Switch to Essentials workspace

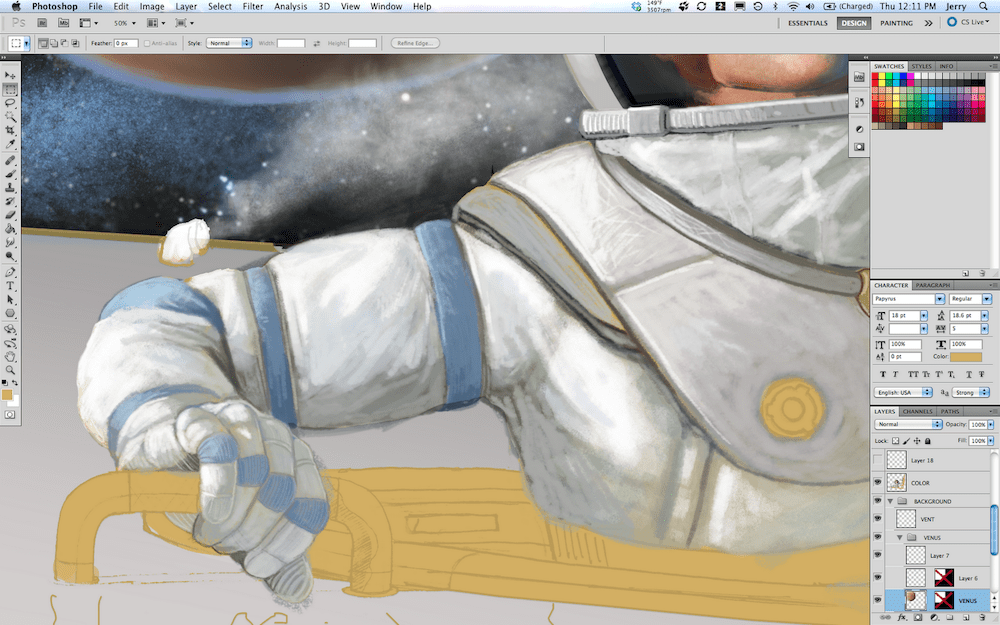(807, 23)
